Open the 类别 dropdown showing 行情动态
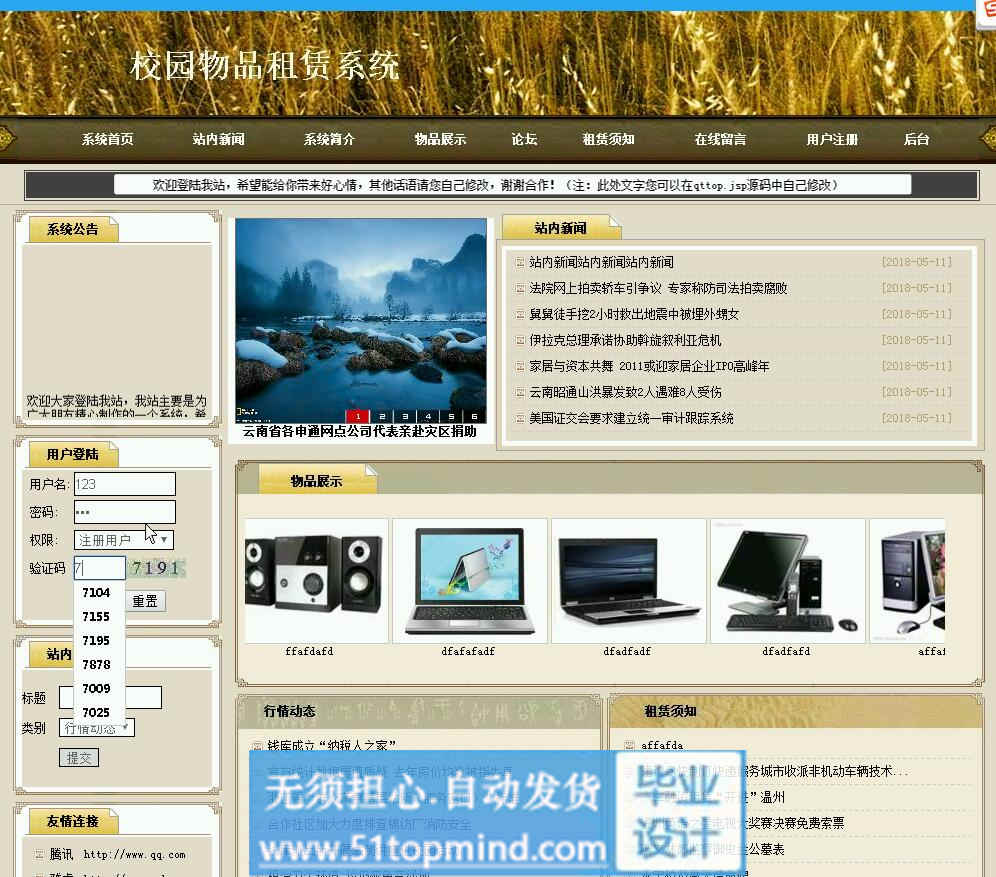This screenshot has height=877, width=996. click(x=97, y=728)
